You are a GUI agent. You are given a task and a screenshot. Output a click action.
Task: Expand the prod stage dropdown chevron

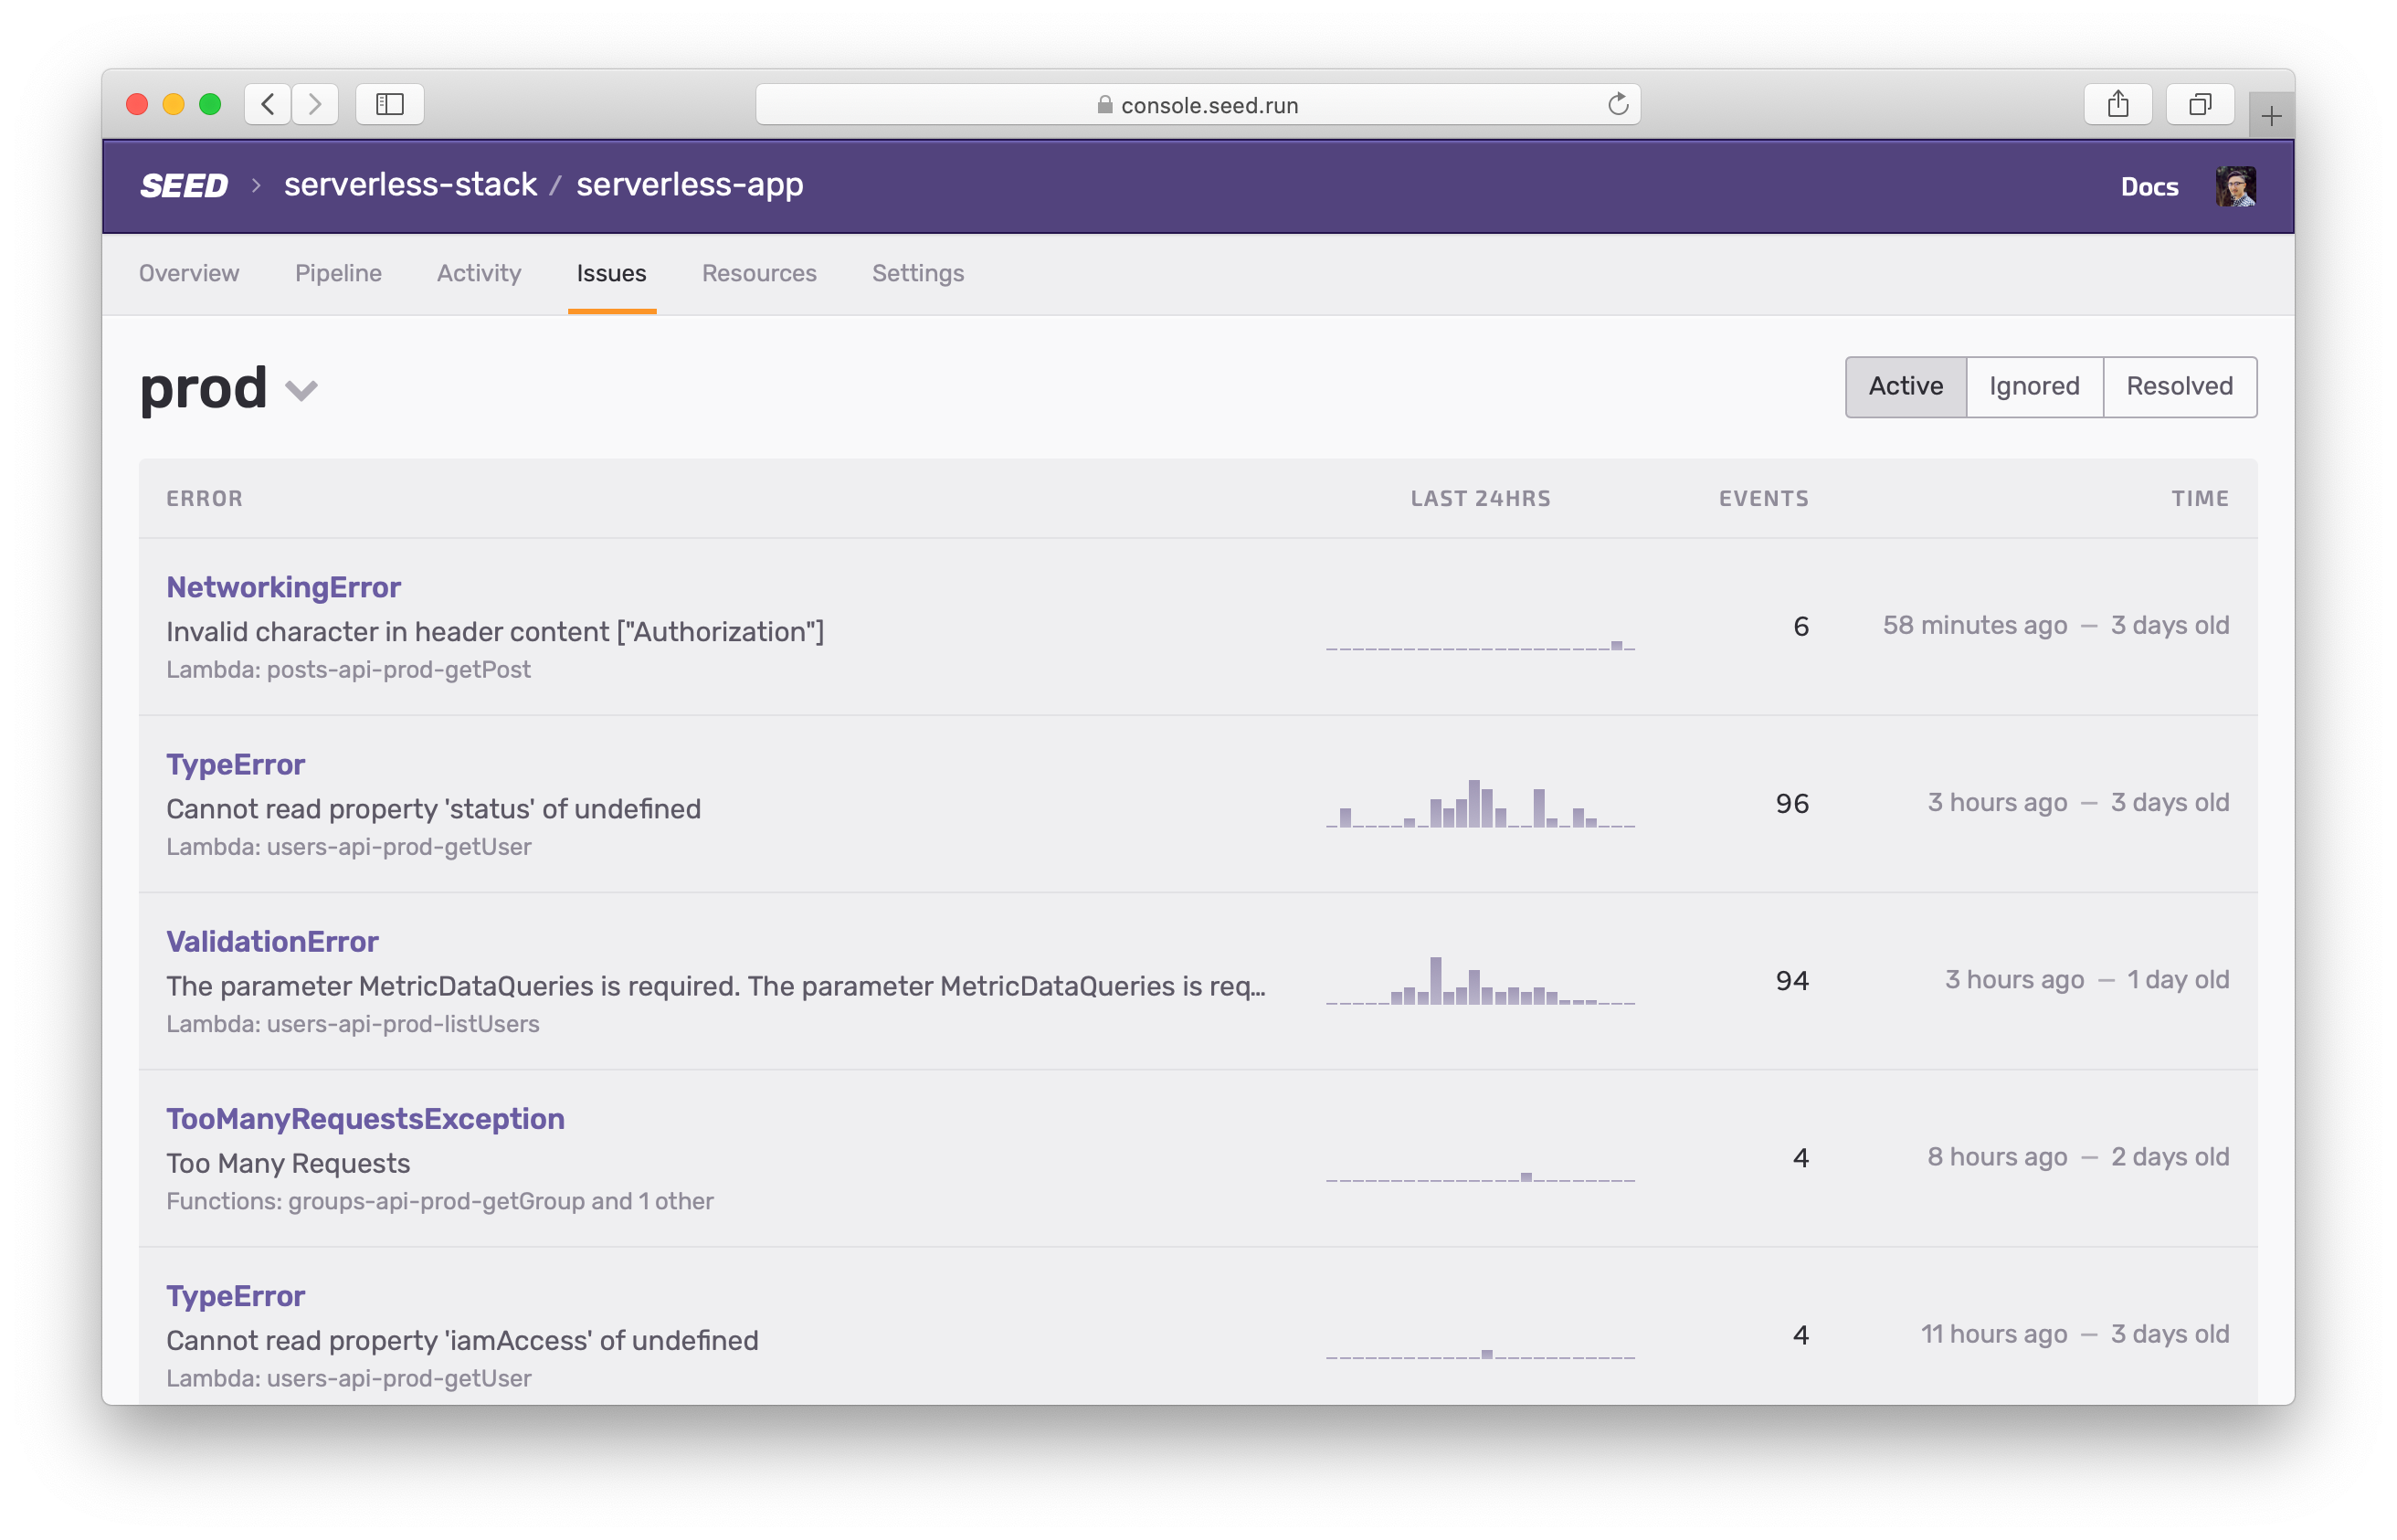(x=301, y=390)
